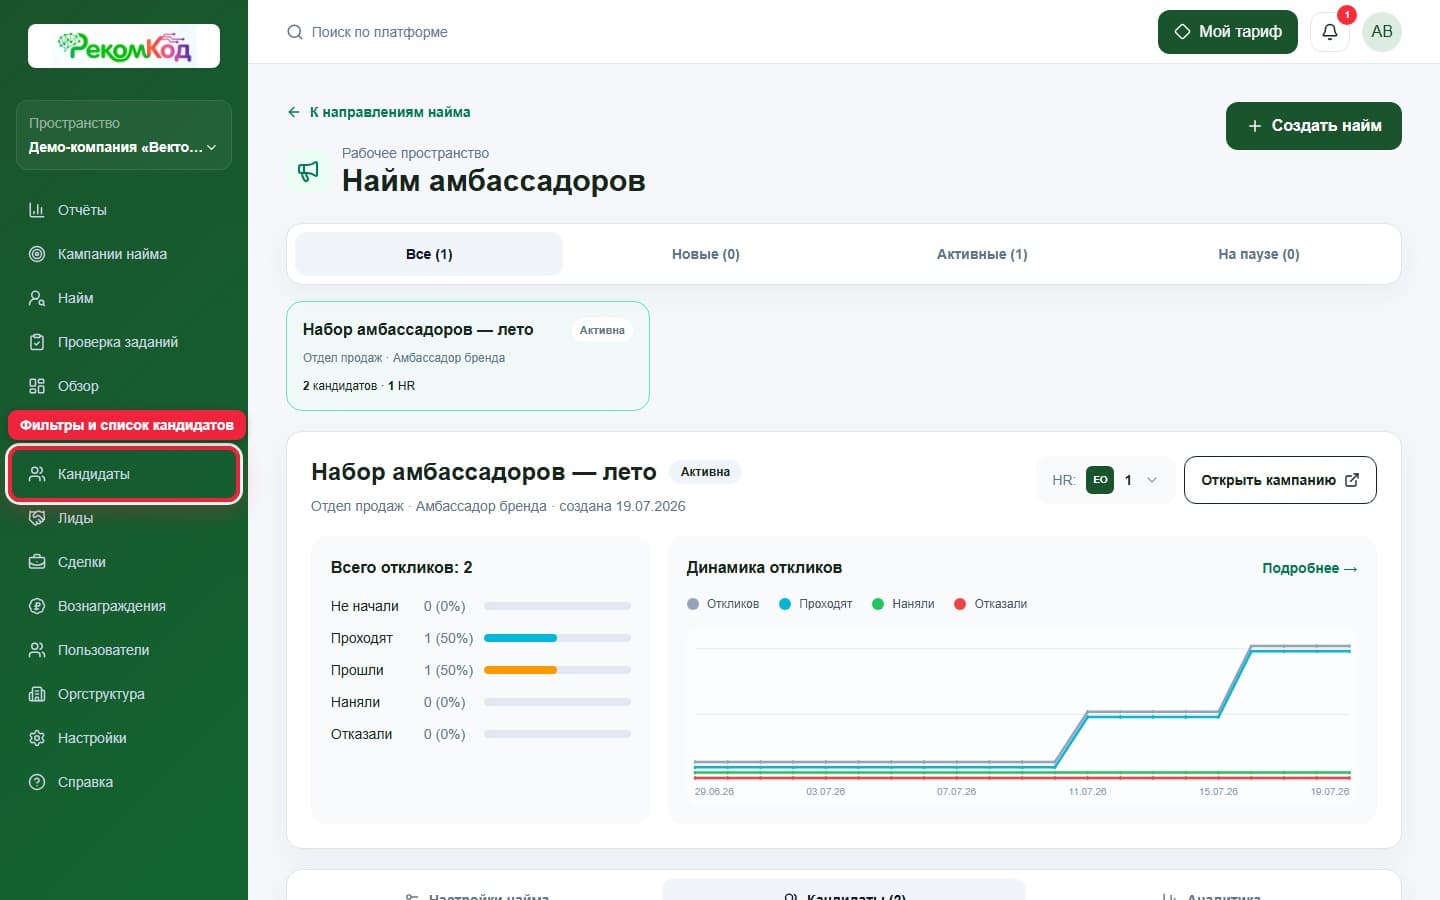The width and height of the screenshot is (1440, 900).
Task: Toggle the Откликов legend series
Action: click(723, 604)
